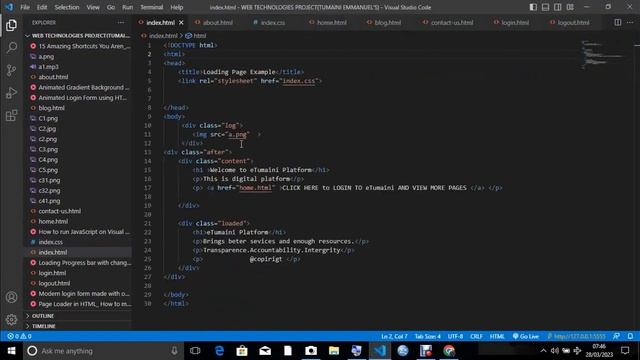Close the index.html editor tab

(x=181, y=22)
